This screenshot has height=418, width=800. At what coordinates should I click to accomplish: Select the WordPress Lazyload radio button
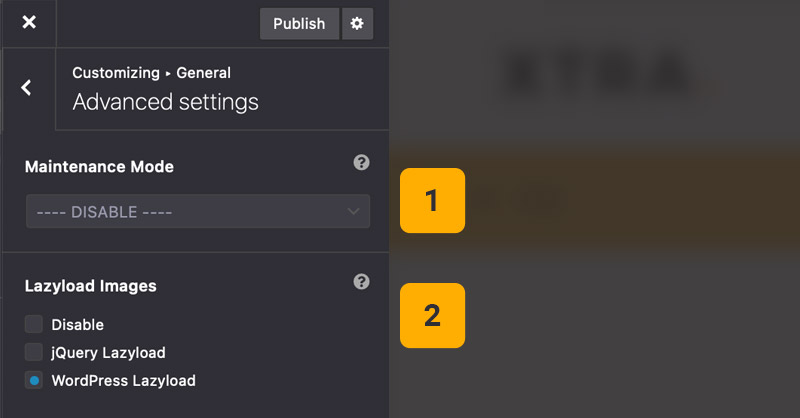click(35, 380)
